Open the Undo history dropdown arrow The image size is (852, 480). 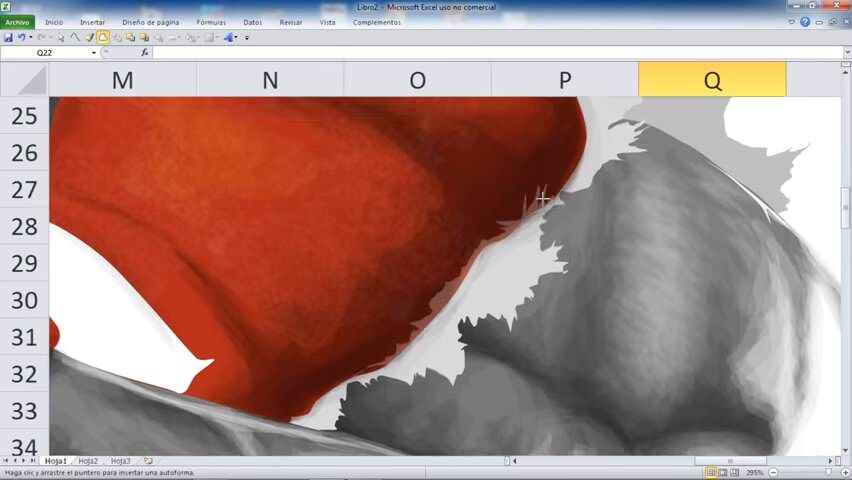tap(30, 38)
